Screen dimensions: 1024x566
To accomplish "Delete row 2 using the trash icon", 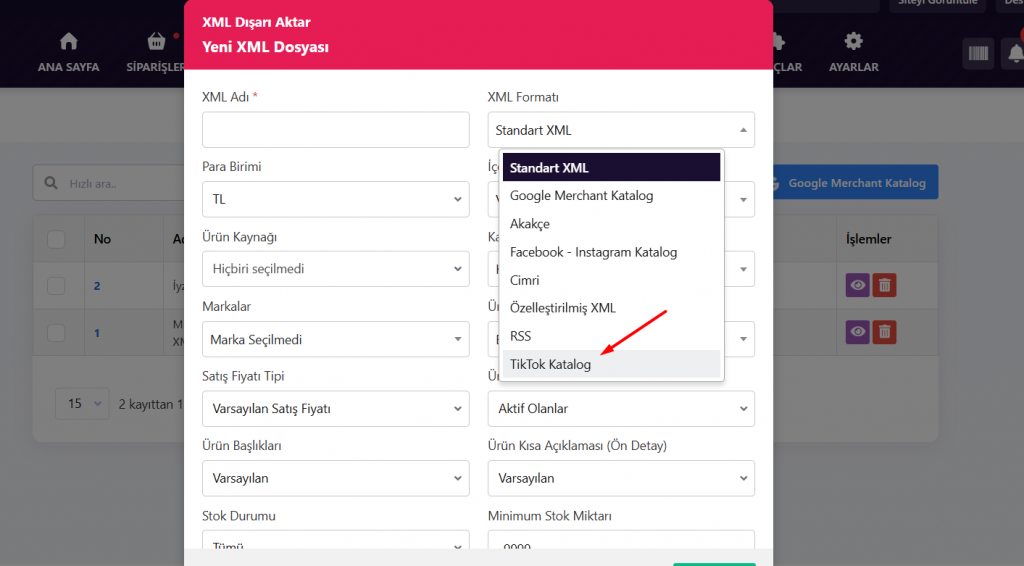I will click(x=884, y=285).
